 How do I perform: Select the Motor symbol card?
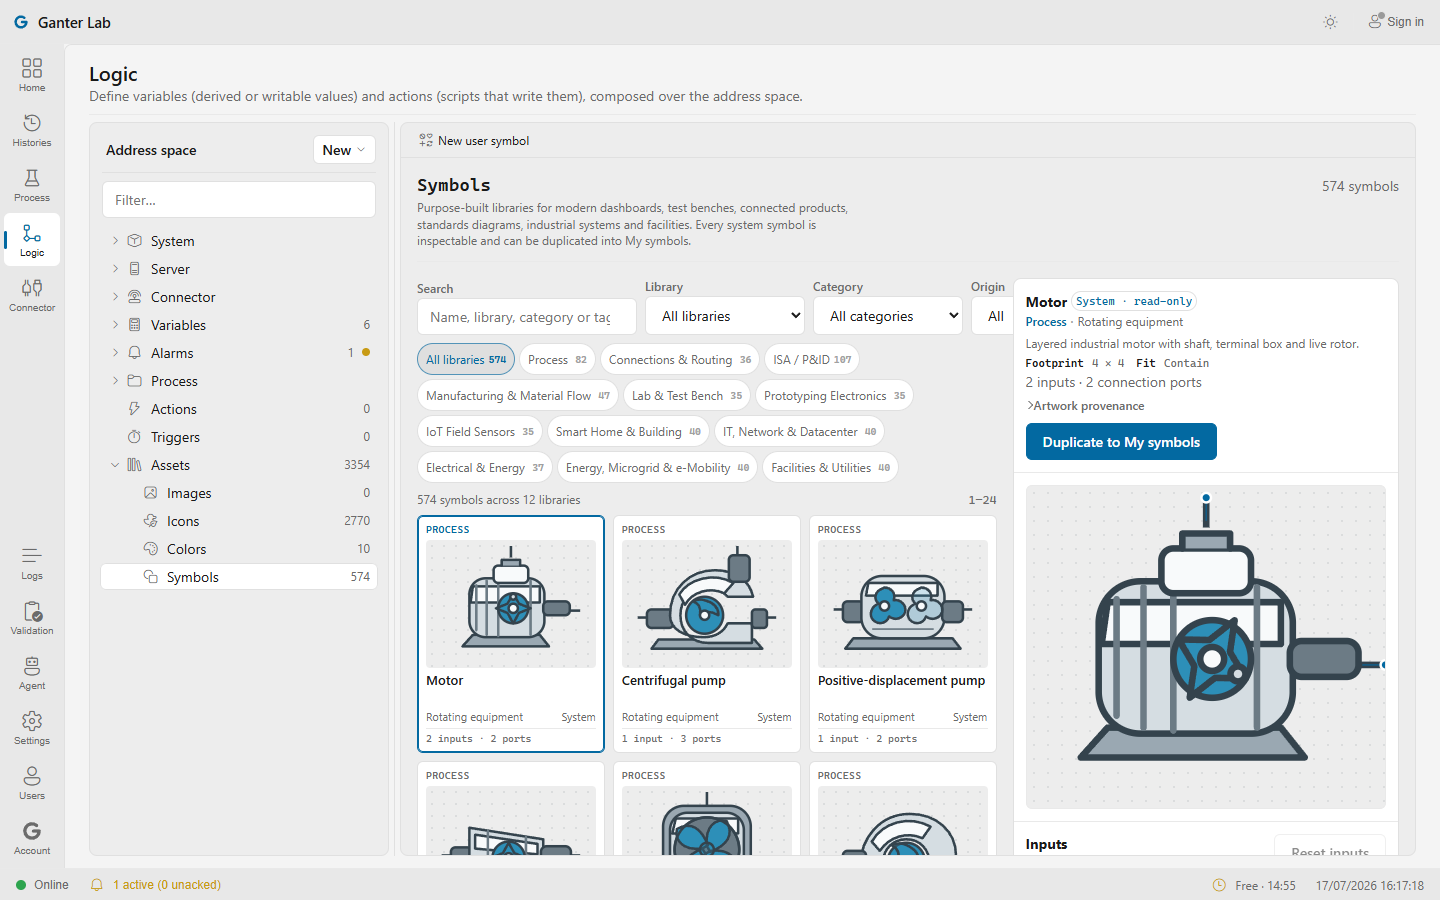pyautogui.click(x=511, y=634)
